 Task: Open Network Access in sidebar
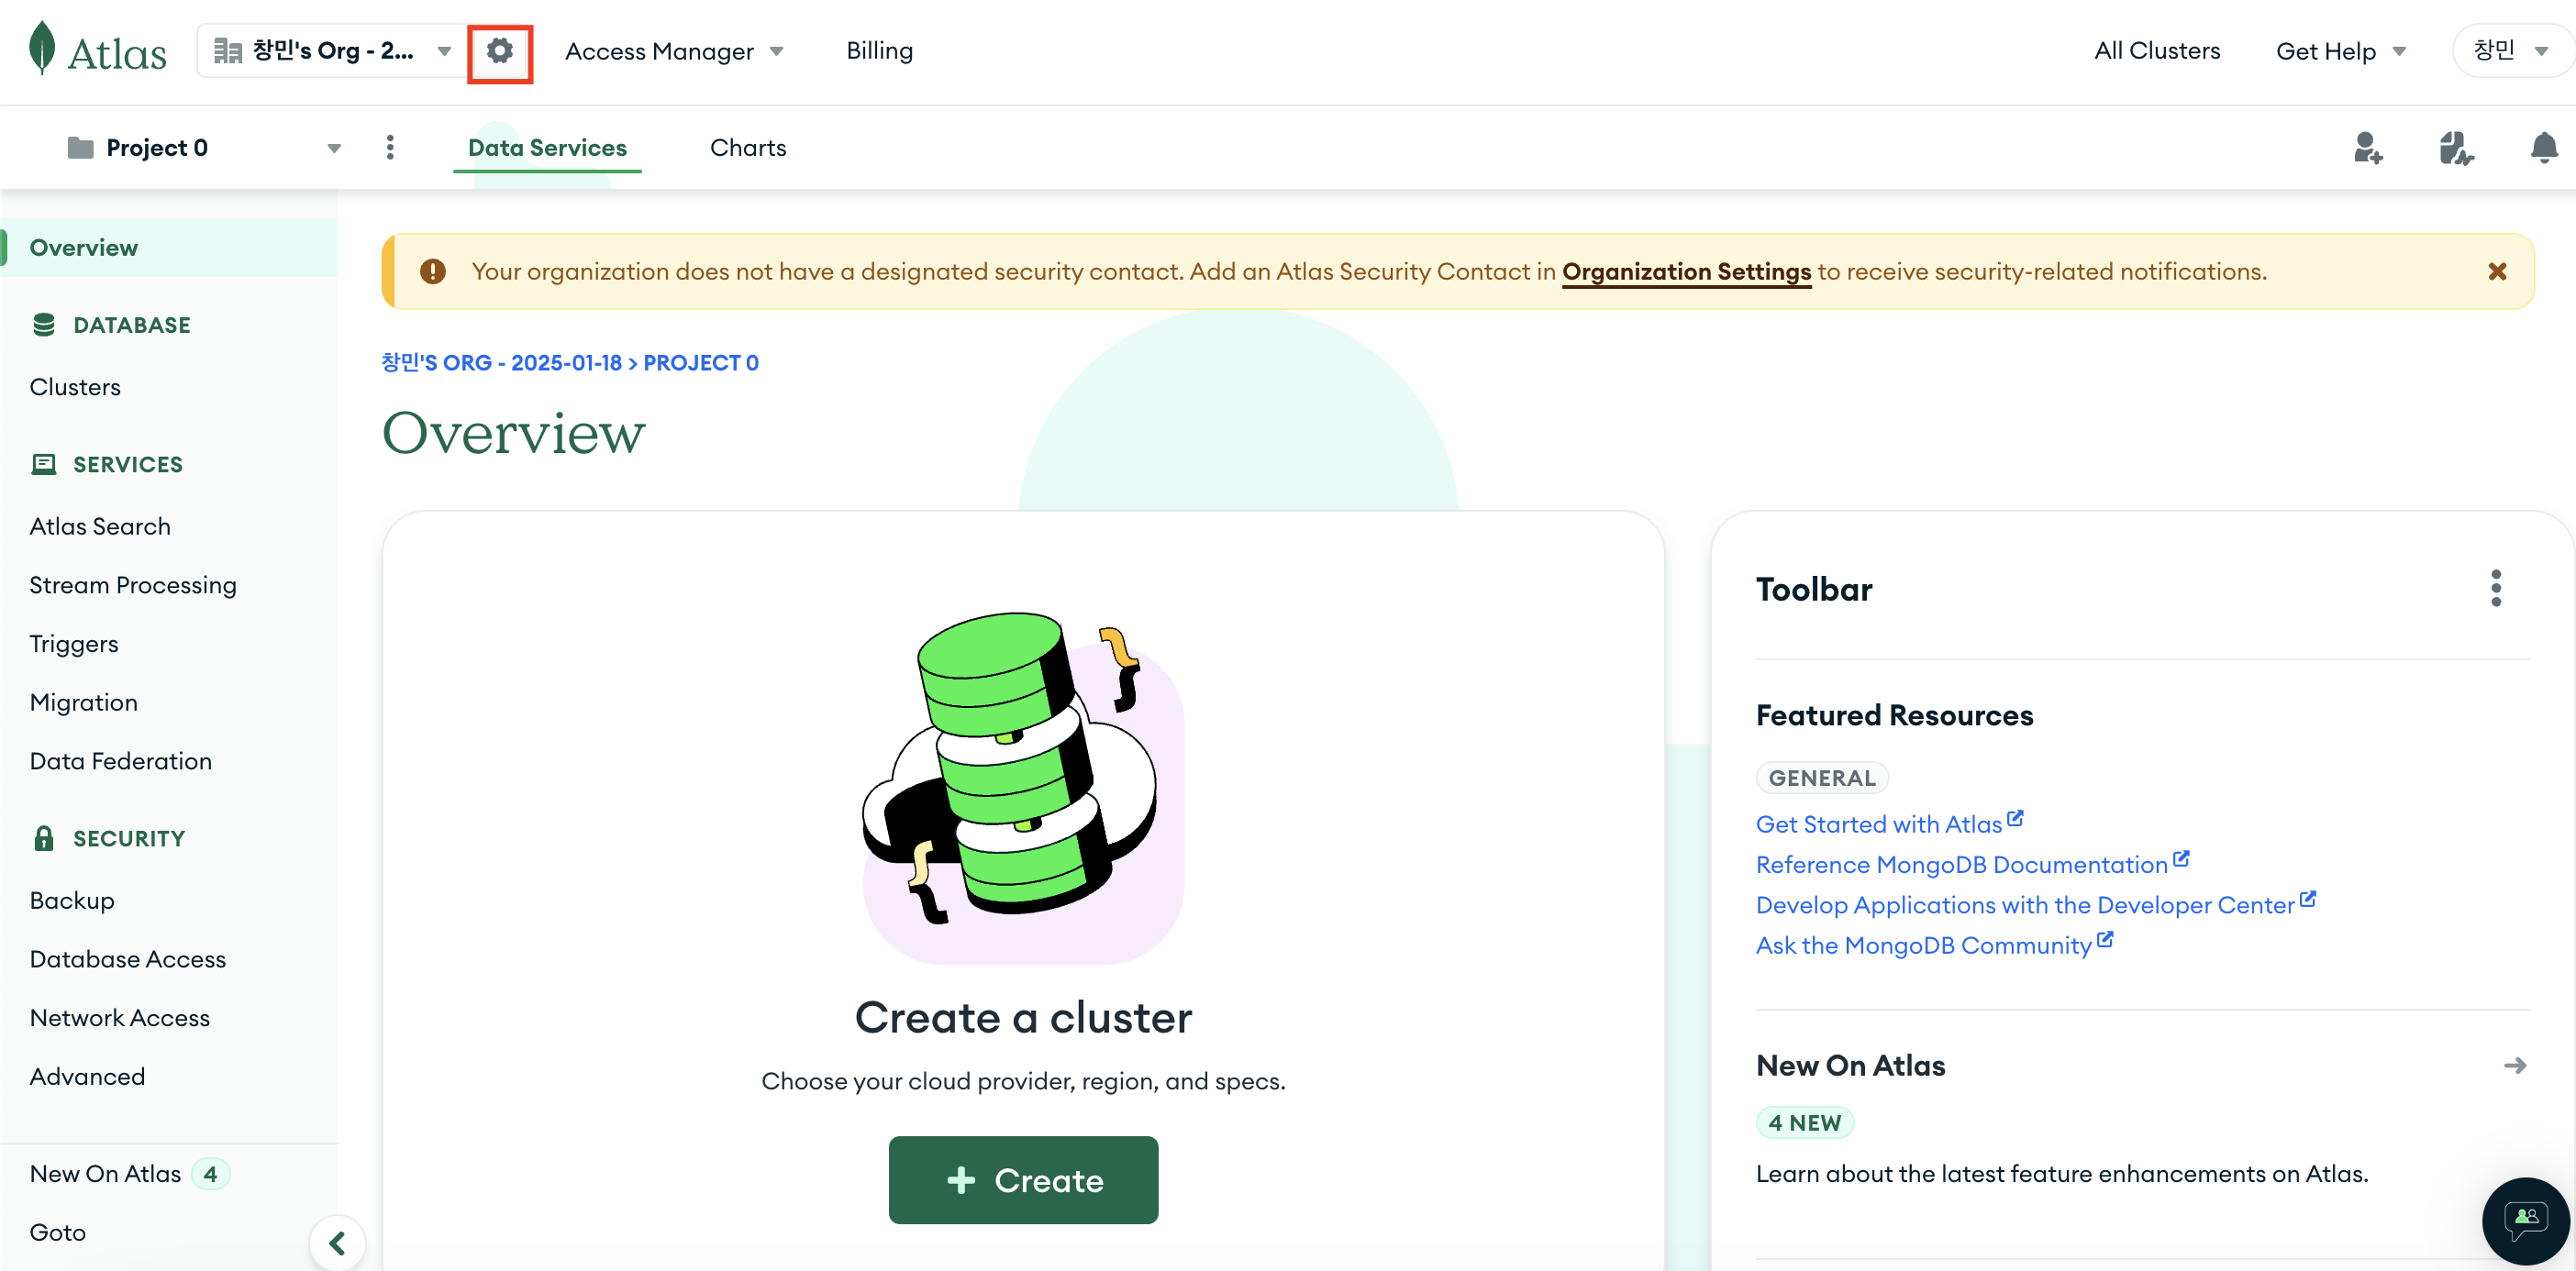pos(120,1018)
